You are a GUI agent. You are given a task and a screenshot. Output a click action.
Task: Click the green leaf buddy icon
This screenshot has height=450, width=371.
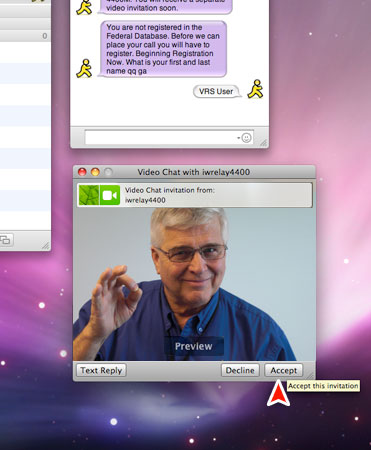(x=89, y=195)
